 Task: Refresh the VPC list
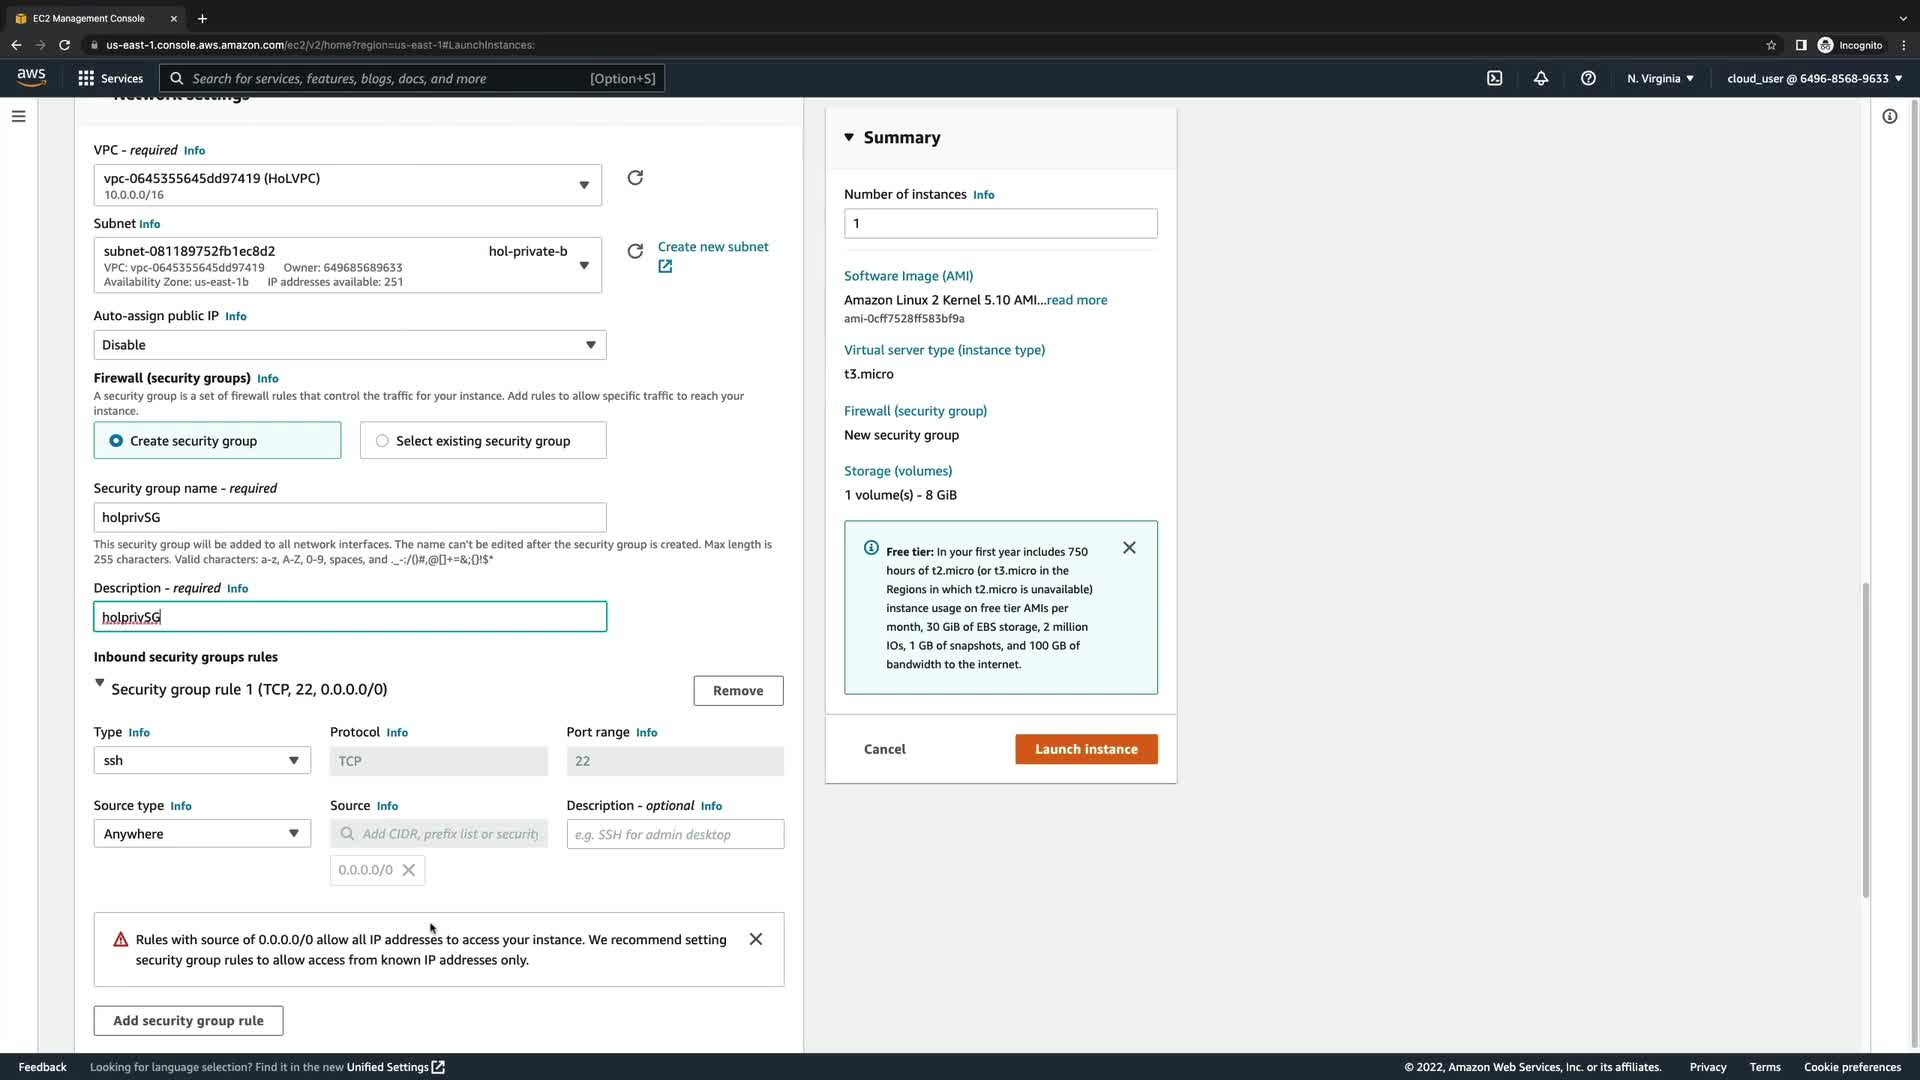pos(635,178)
